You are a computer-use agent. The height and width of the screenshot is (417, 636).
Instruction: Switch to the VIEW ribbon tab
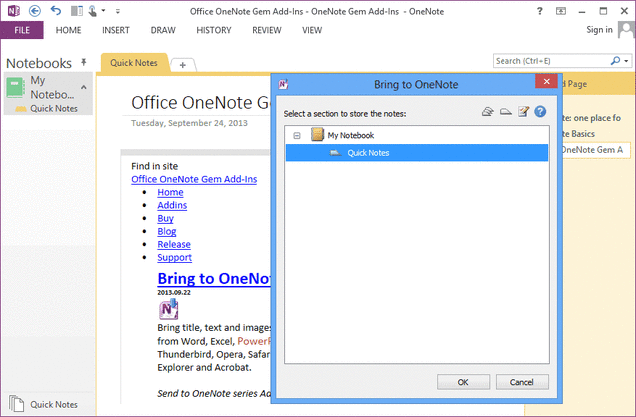(312, 30)
